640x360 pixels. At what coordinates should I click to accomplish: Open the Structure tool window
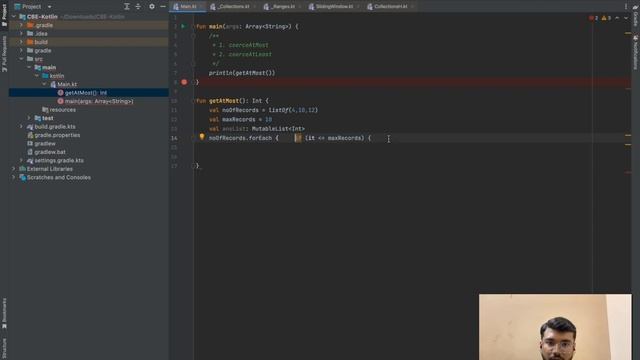pos(4,348)
